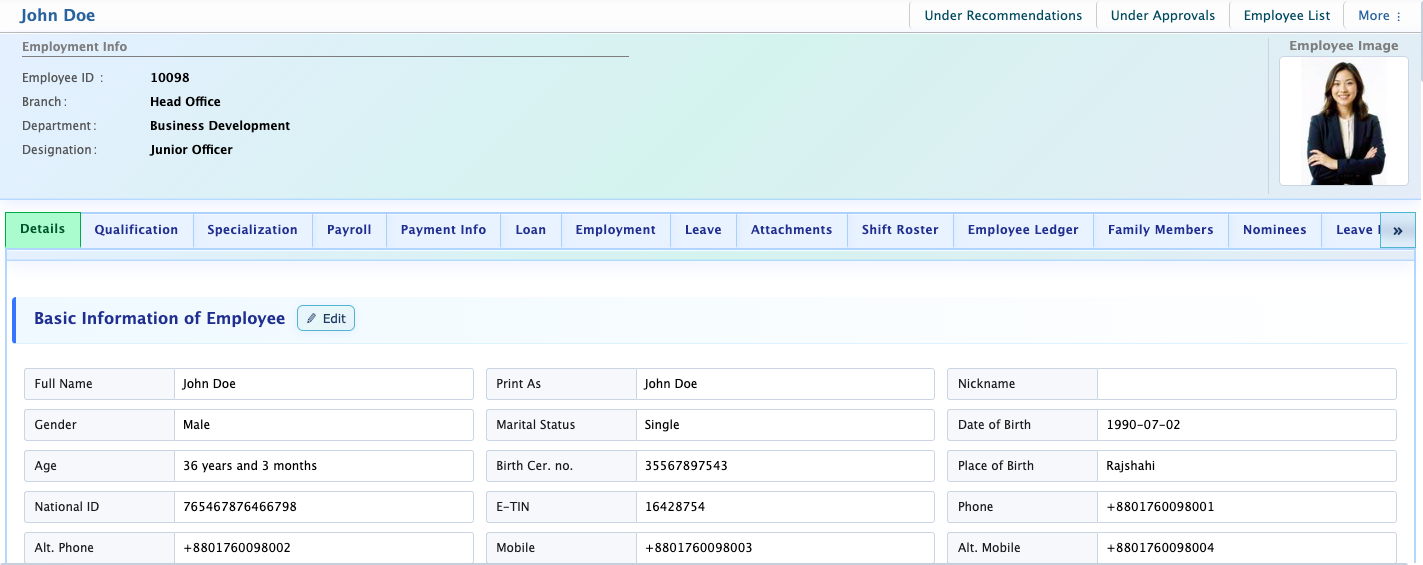Screen dimensions: 1423x565
Task: Open the Loan tab
Action: (531, 230)
